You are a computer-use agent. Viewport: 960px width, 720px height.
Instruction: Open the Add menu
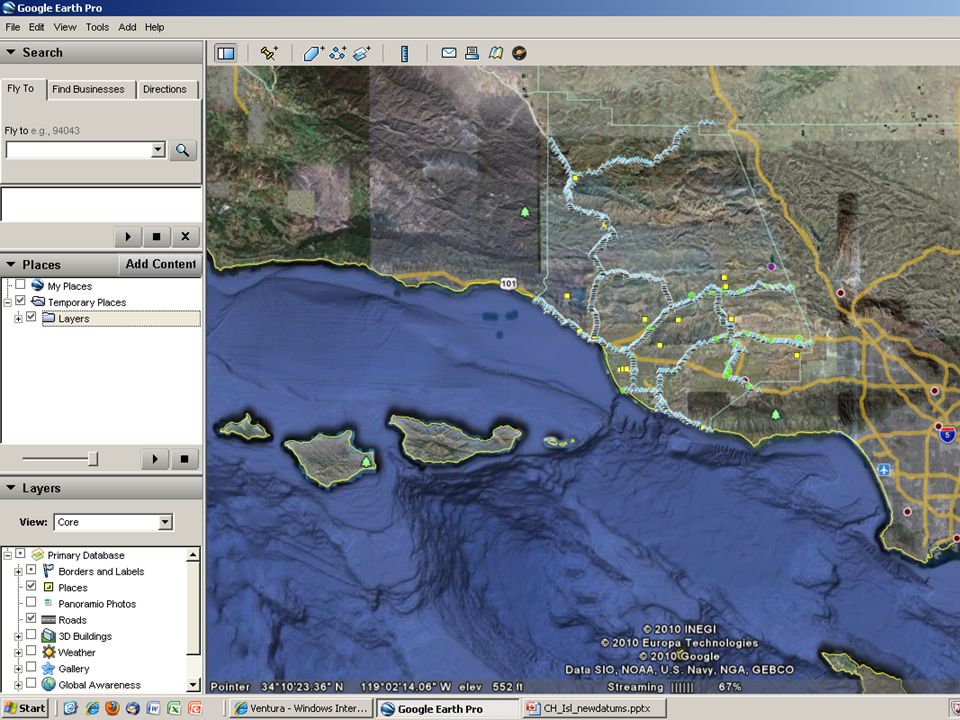pyautogui.click(x=127, y=27)
